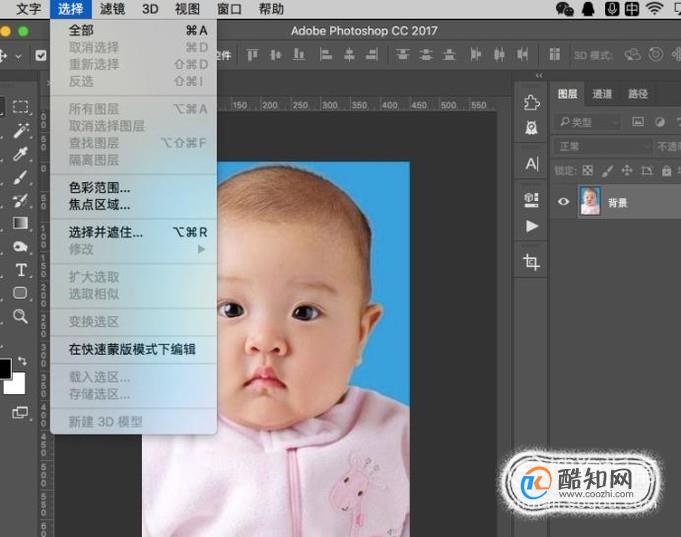The image size is (681, 537).
Task: Open WeChat icon in macOS menu bar
Action: (x=565, y=9)
